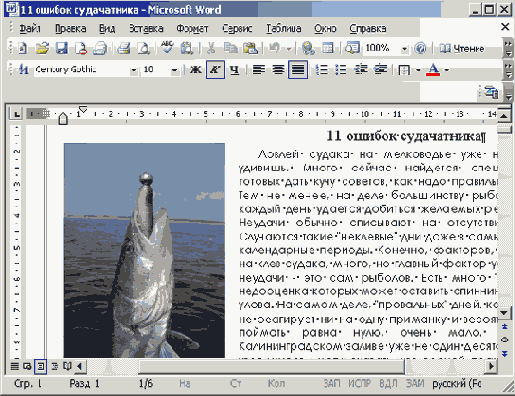This screenshot has width=515, height=396.
Task: Click the Чтение reading mode button
Action: tap(462, 48)
